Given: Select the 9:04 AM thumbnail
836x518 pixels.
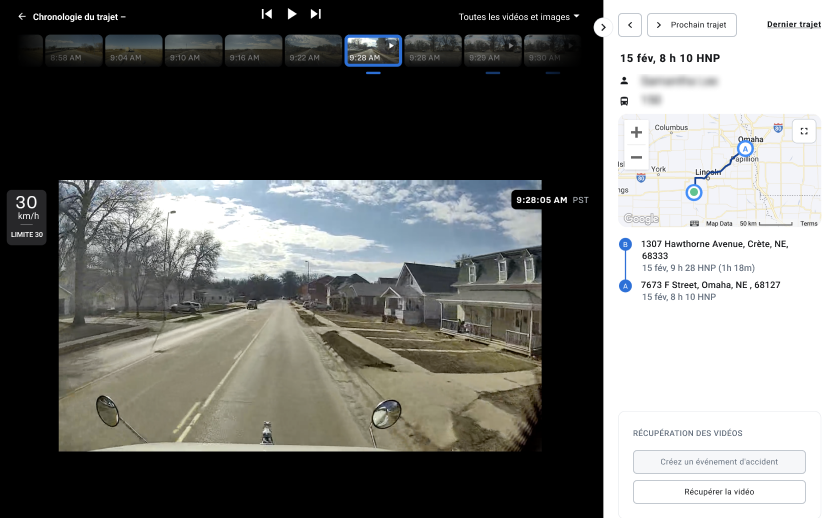Looking at the screenshot, I should pyautogui.click(x=133, y=51).
